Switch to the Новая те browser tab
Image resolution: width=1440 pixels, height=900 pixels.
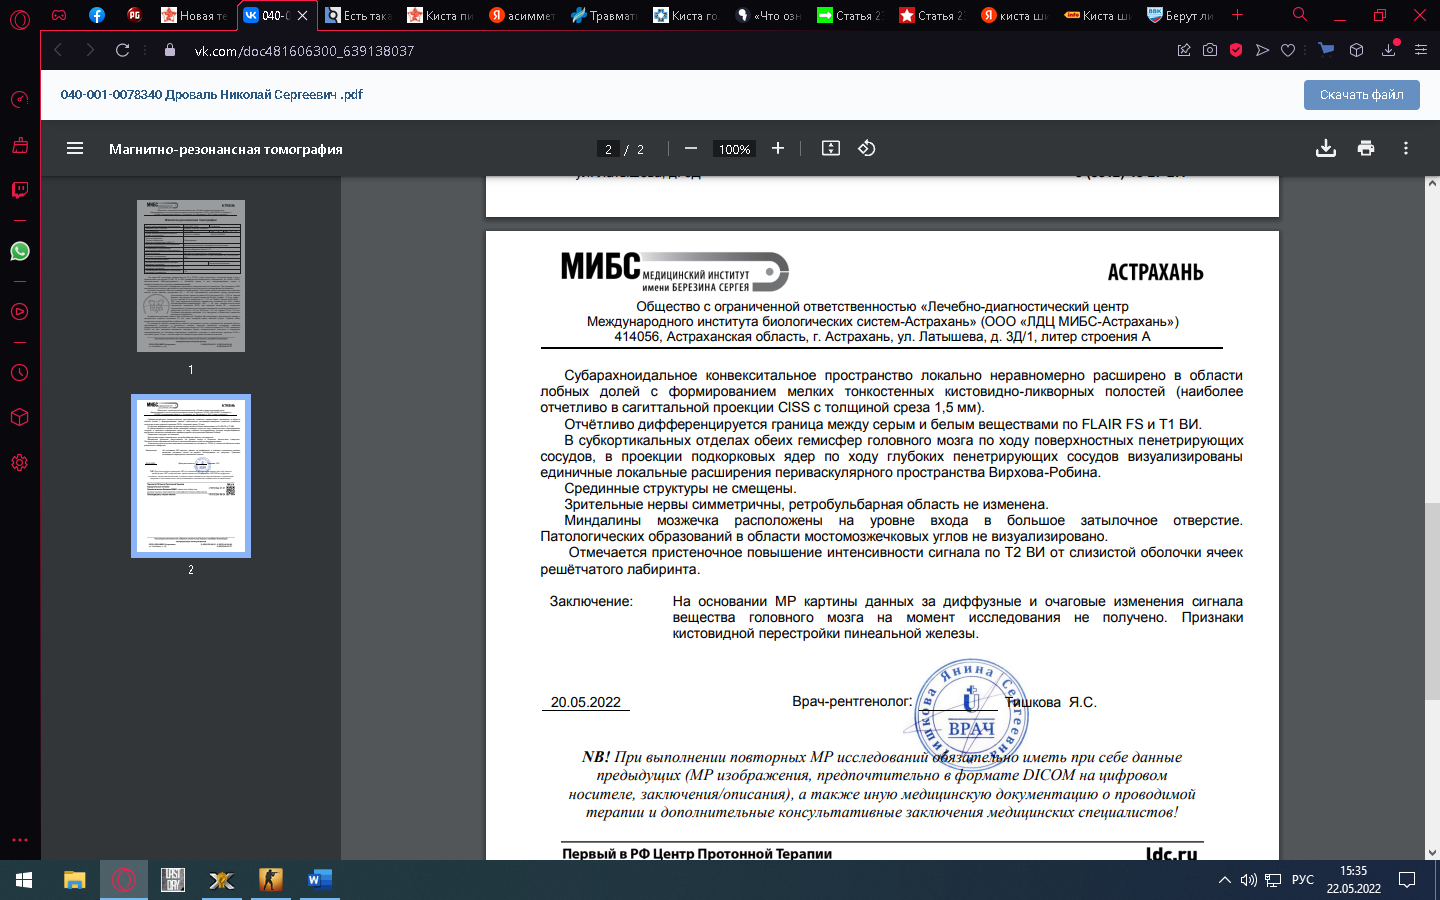click(195, 15)
